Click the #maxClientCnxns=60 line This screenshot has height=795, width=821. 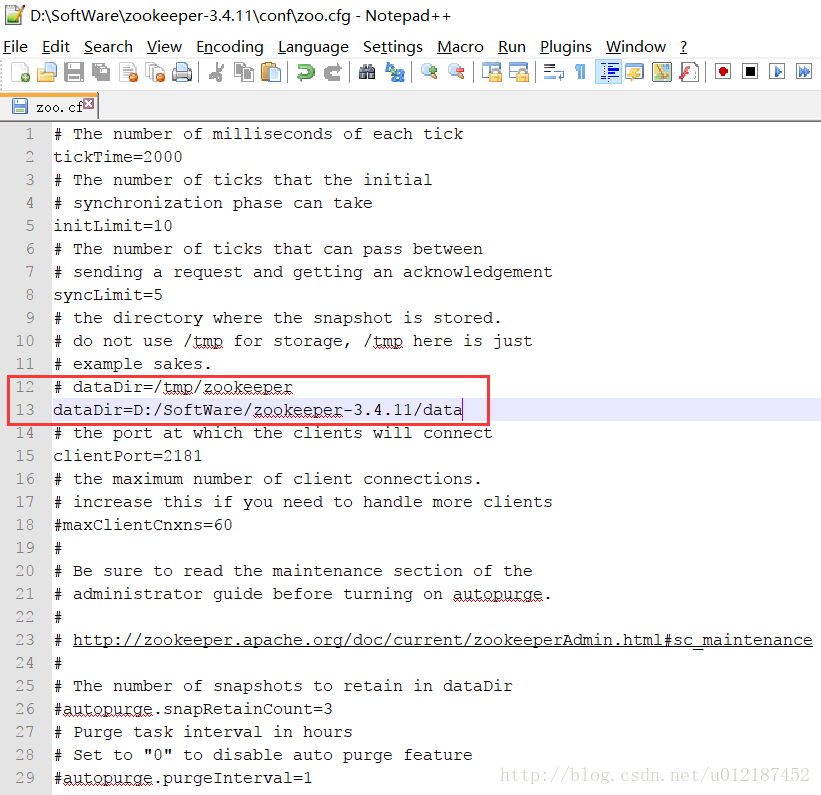[x=143, y=525]
